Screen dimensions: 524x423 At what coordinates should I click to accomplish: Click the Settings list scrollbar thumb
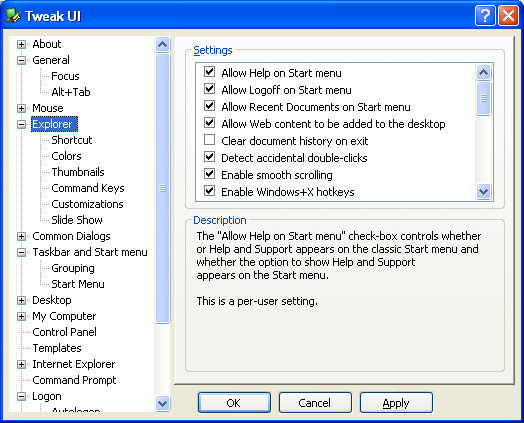point(484,98)
